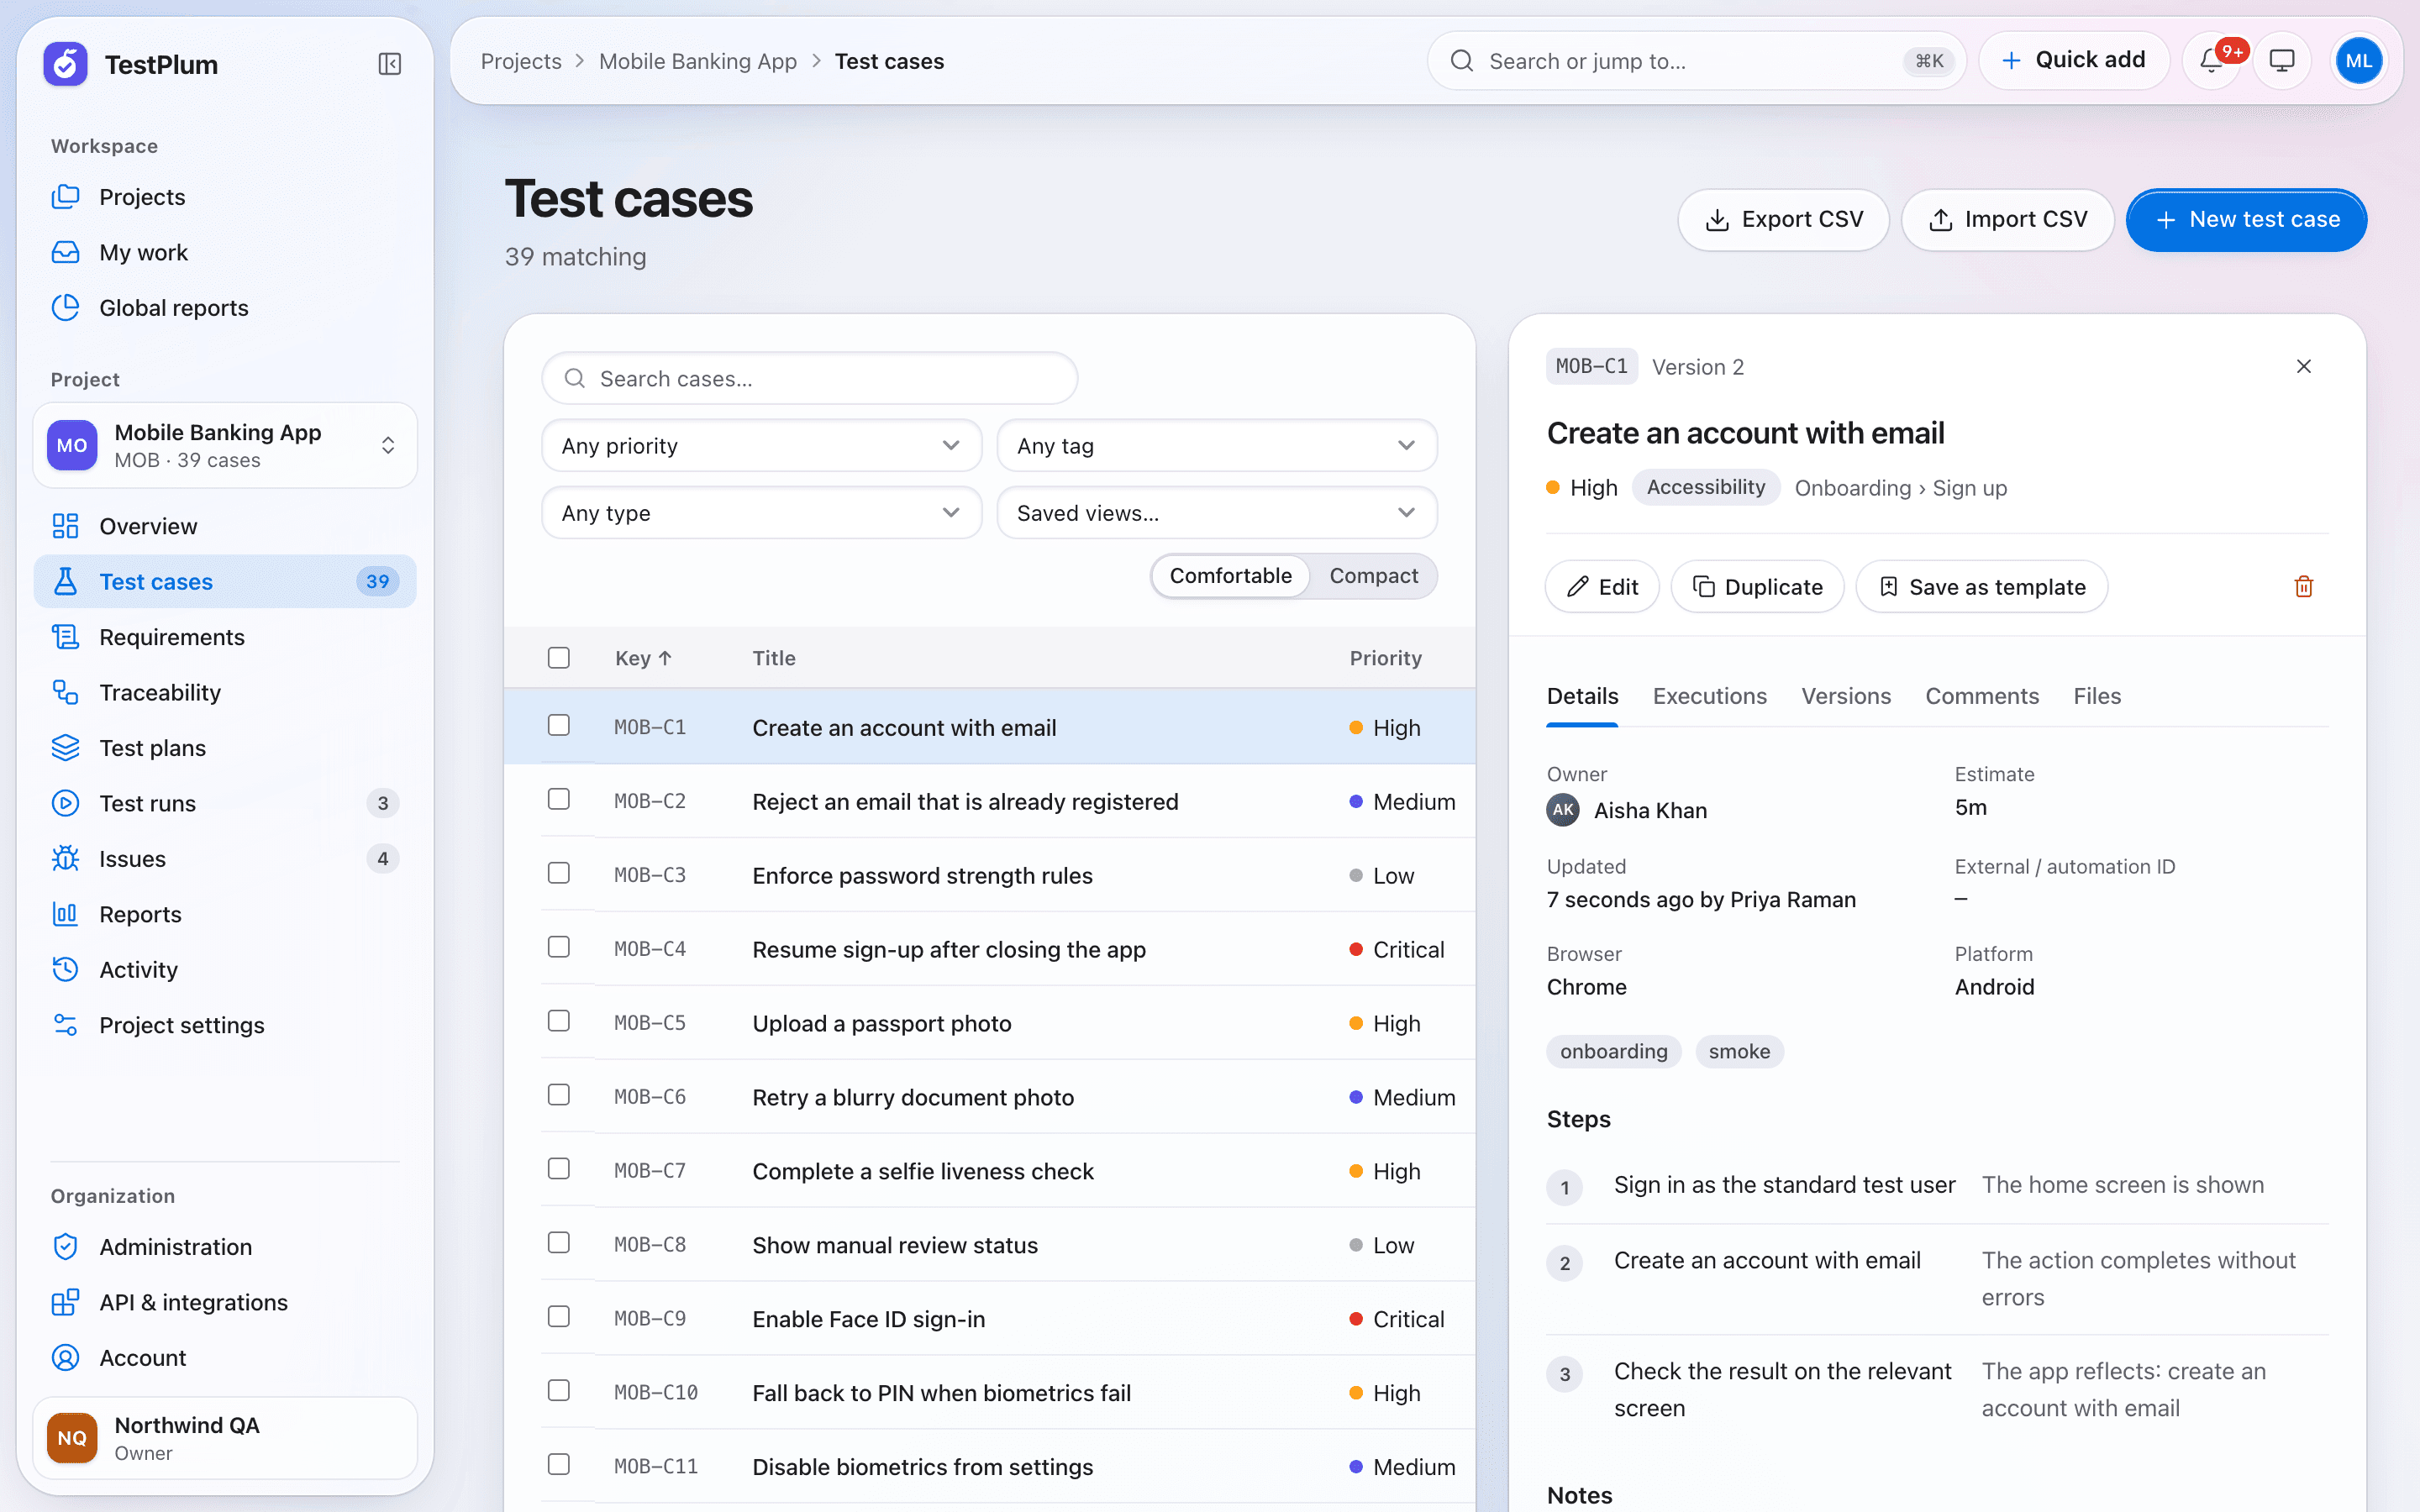Open the ML user avatar menu

(x=2358, y=61)
